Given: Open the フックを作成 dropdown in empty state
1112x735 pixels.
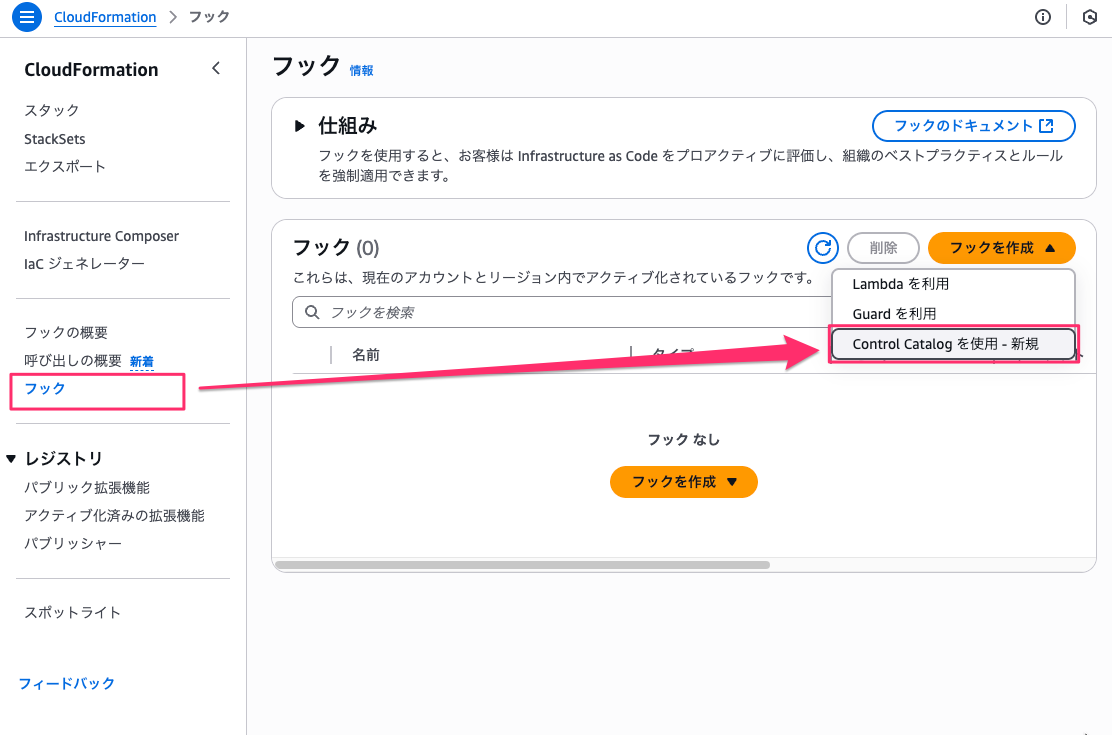Looking at the screenshot, I should pos(684,482).
